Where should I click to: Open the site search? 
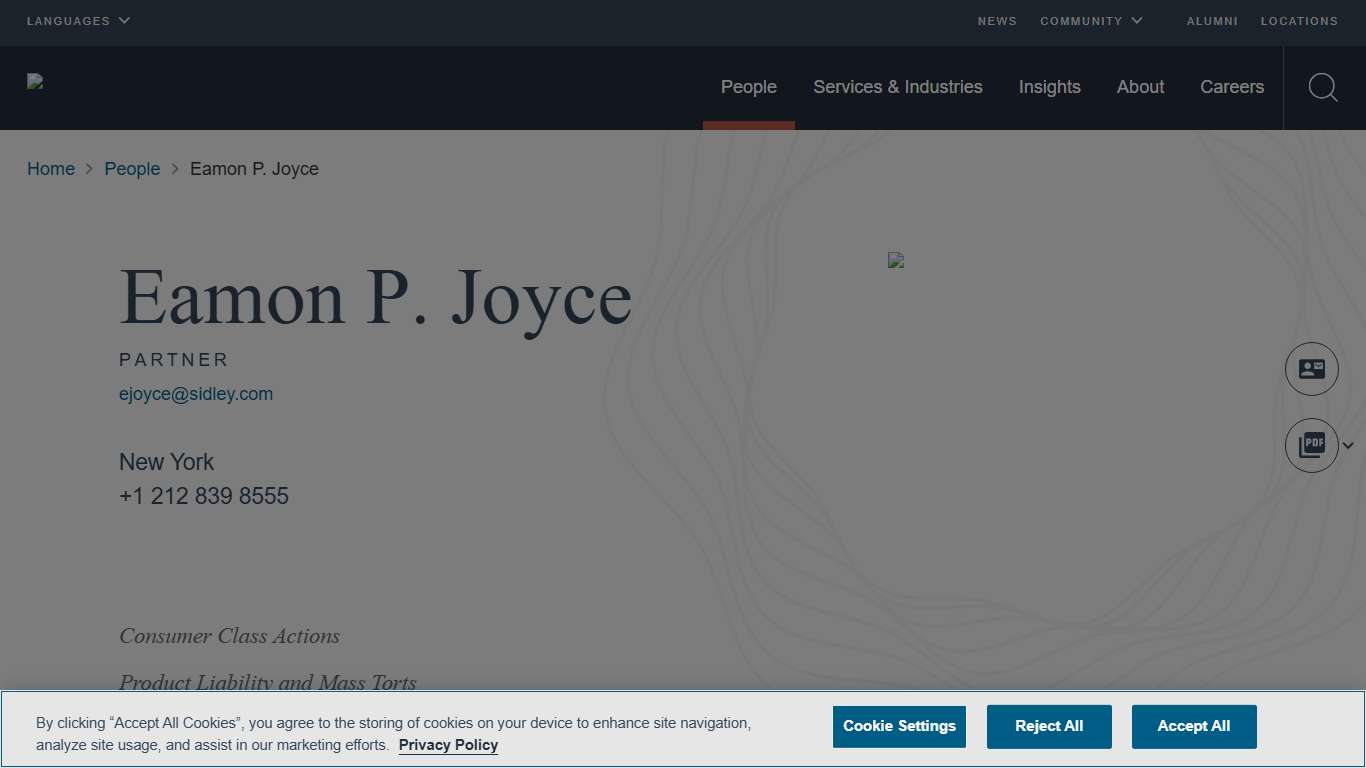tap(1322, 87)
